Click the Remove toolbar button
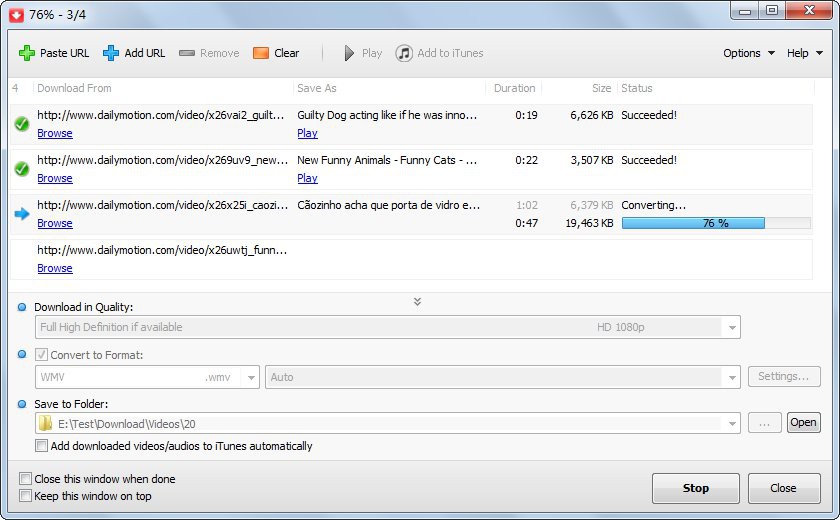Viewport: 840px width, 520px height. point(209,53)
